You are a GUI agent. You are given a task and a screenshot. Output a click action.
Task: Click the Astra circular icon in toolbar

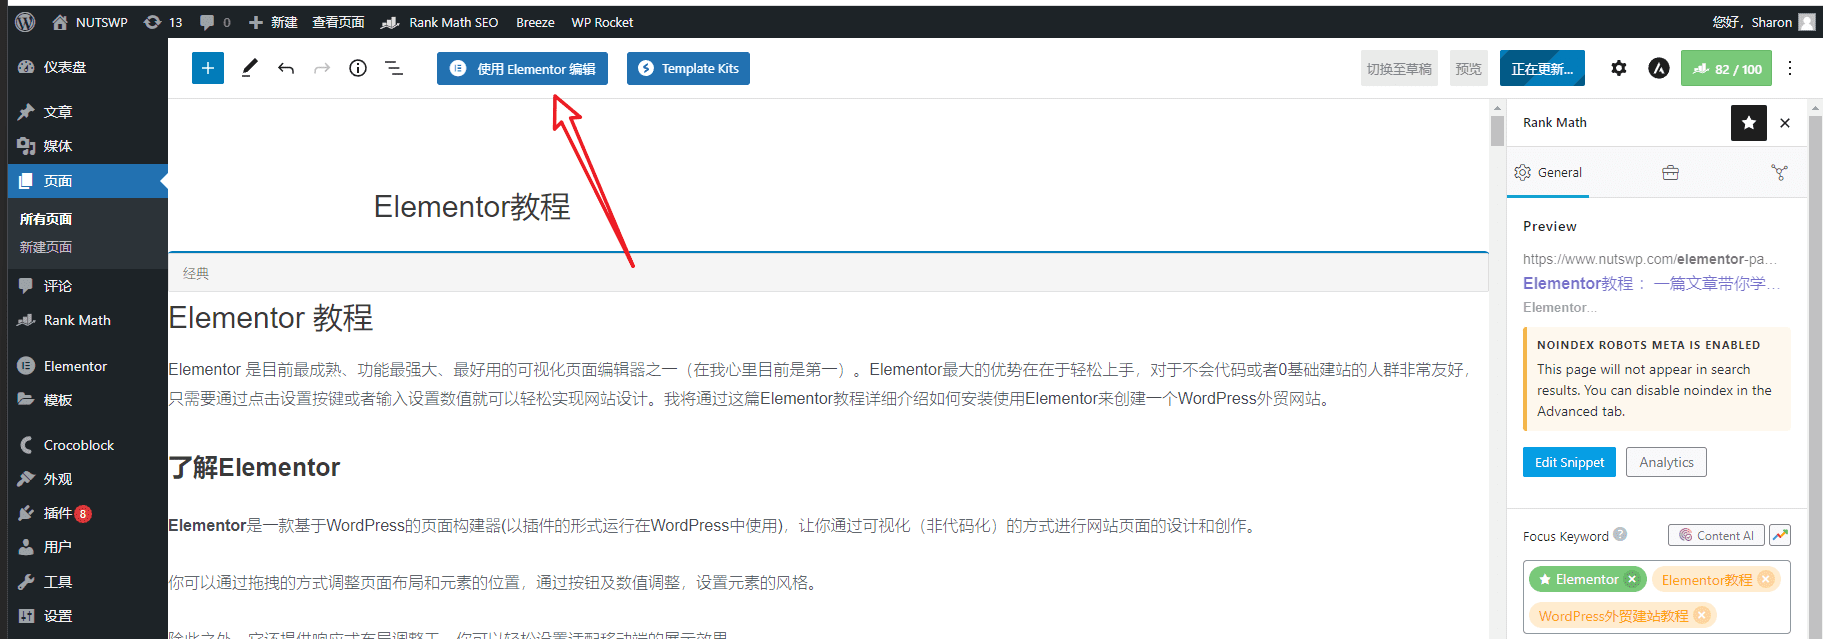[x=1659, y=68]
